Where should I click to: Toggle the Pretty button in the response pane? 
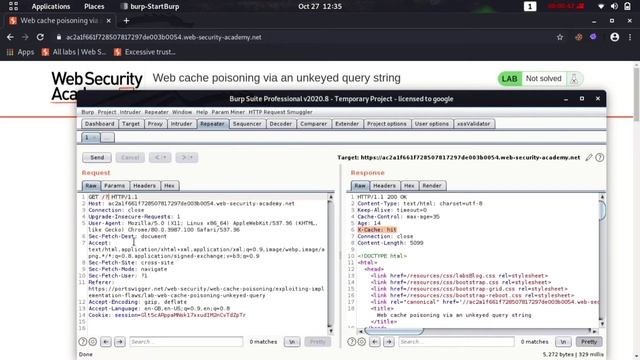click(x=589, y=342)
